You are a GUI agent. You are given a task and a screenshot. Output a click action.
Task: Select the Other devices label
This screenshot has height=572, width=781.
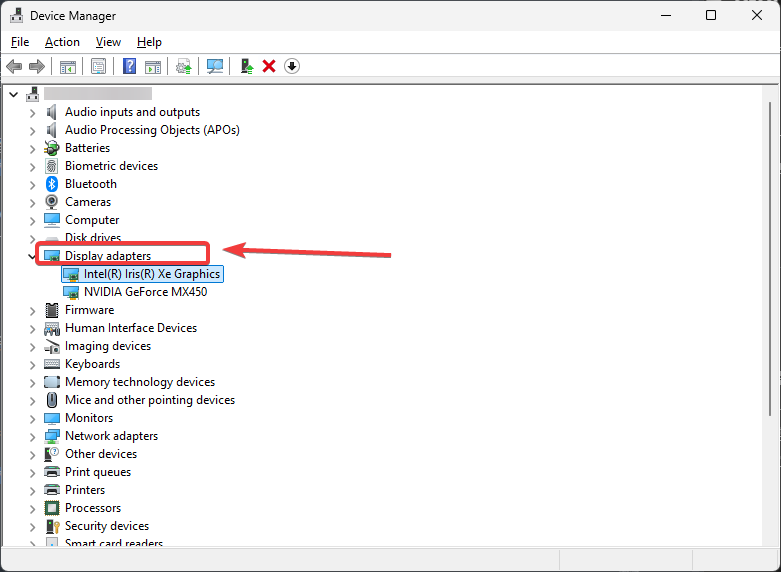[x=101, y=454]
